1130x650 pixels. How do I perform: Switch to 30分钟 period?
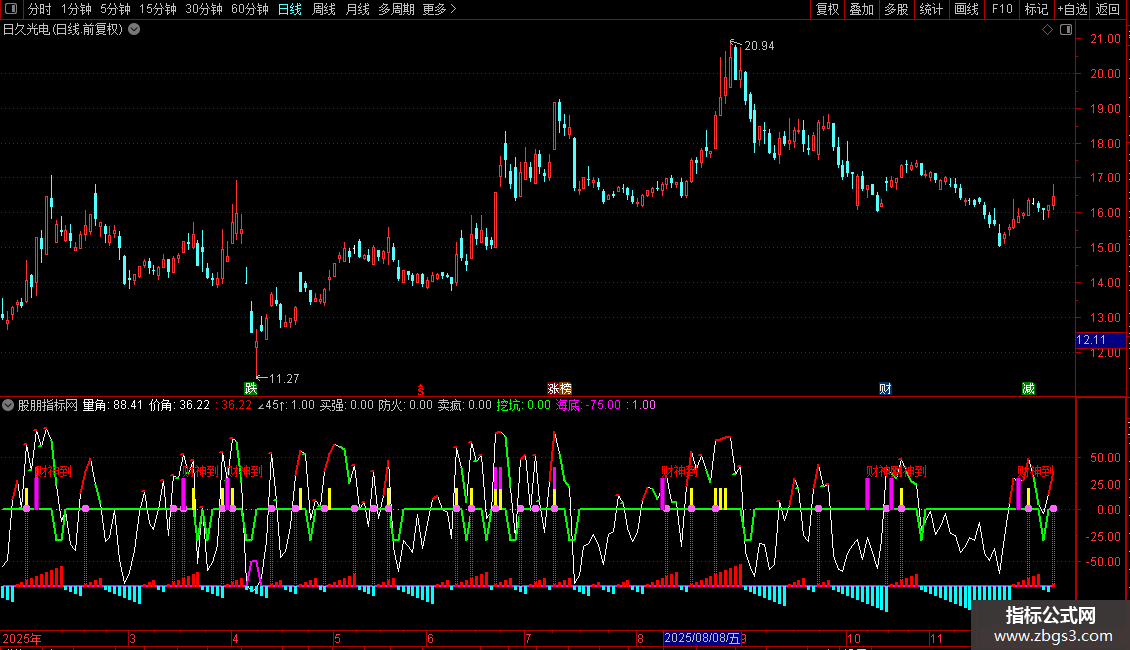click(x=204, y=9)
